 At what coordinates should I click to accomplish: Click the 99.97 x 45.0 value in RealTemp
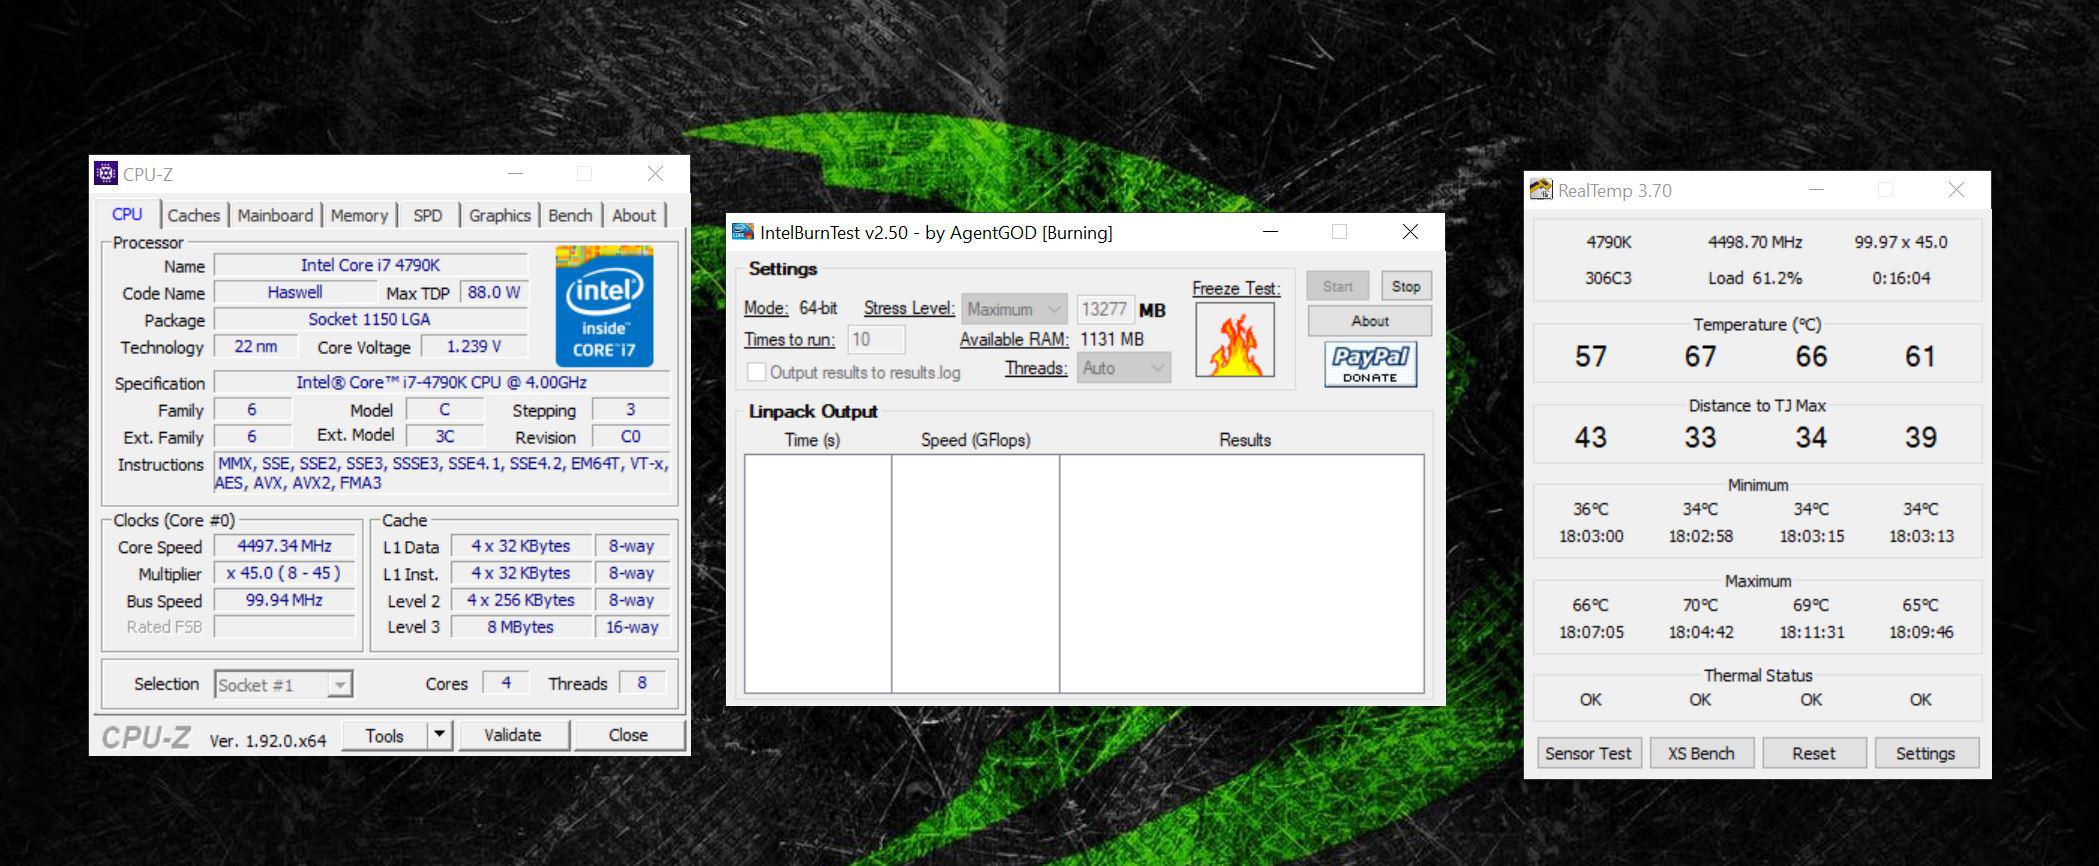[x=1901, y=242]
